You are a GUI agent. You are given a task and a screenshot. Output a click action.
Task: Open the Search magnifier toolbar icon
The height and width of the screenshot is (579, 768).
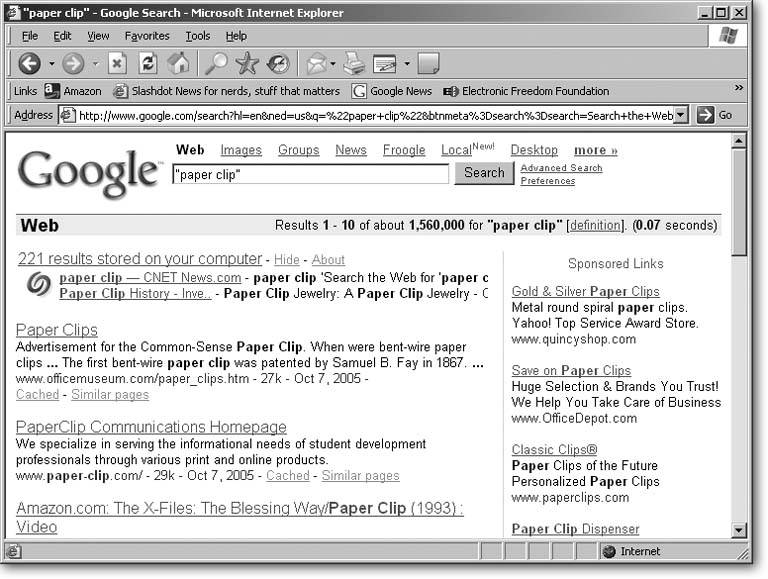[x=216, y=63]
